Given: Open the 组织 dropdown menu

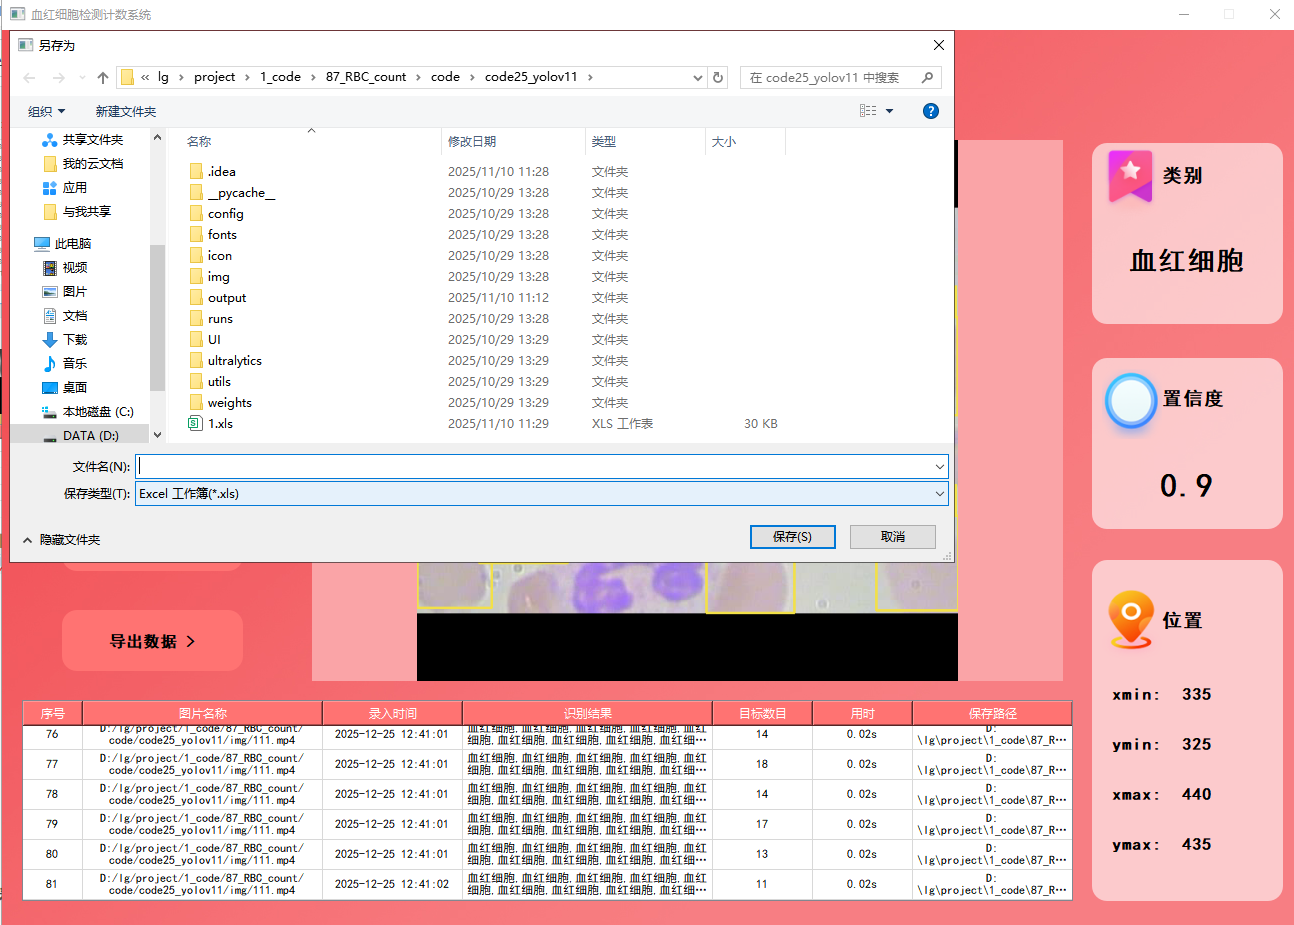Looking at the screenshot, I should pyautogui.click(x=47, y=111).
